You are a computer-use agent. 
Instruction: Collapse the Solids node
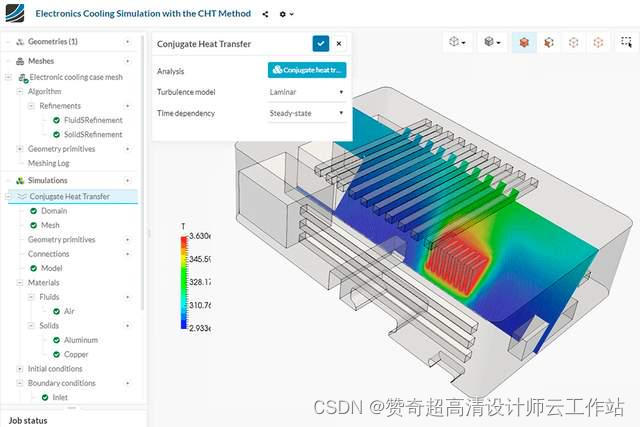click(x=31, y=325)
